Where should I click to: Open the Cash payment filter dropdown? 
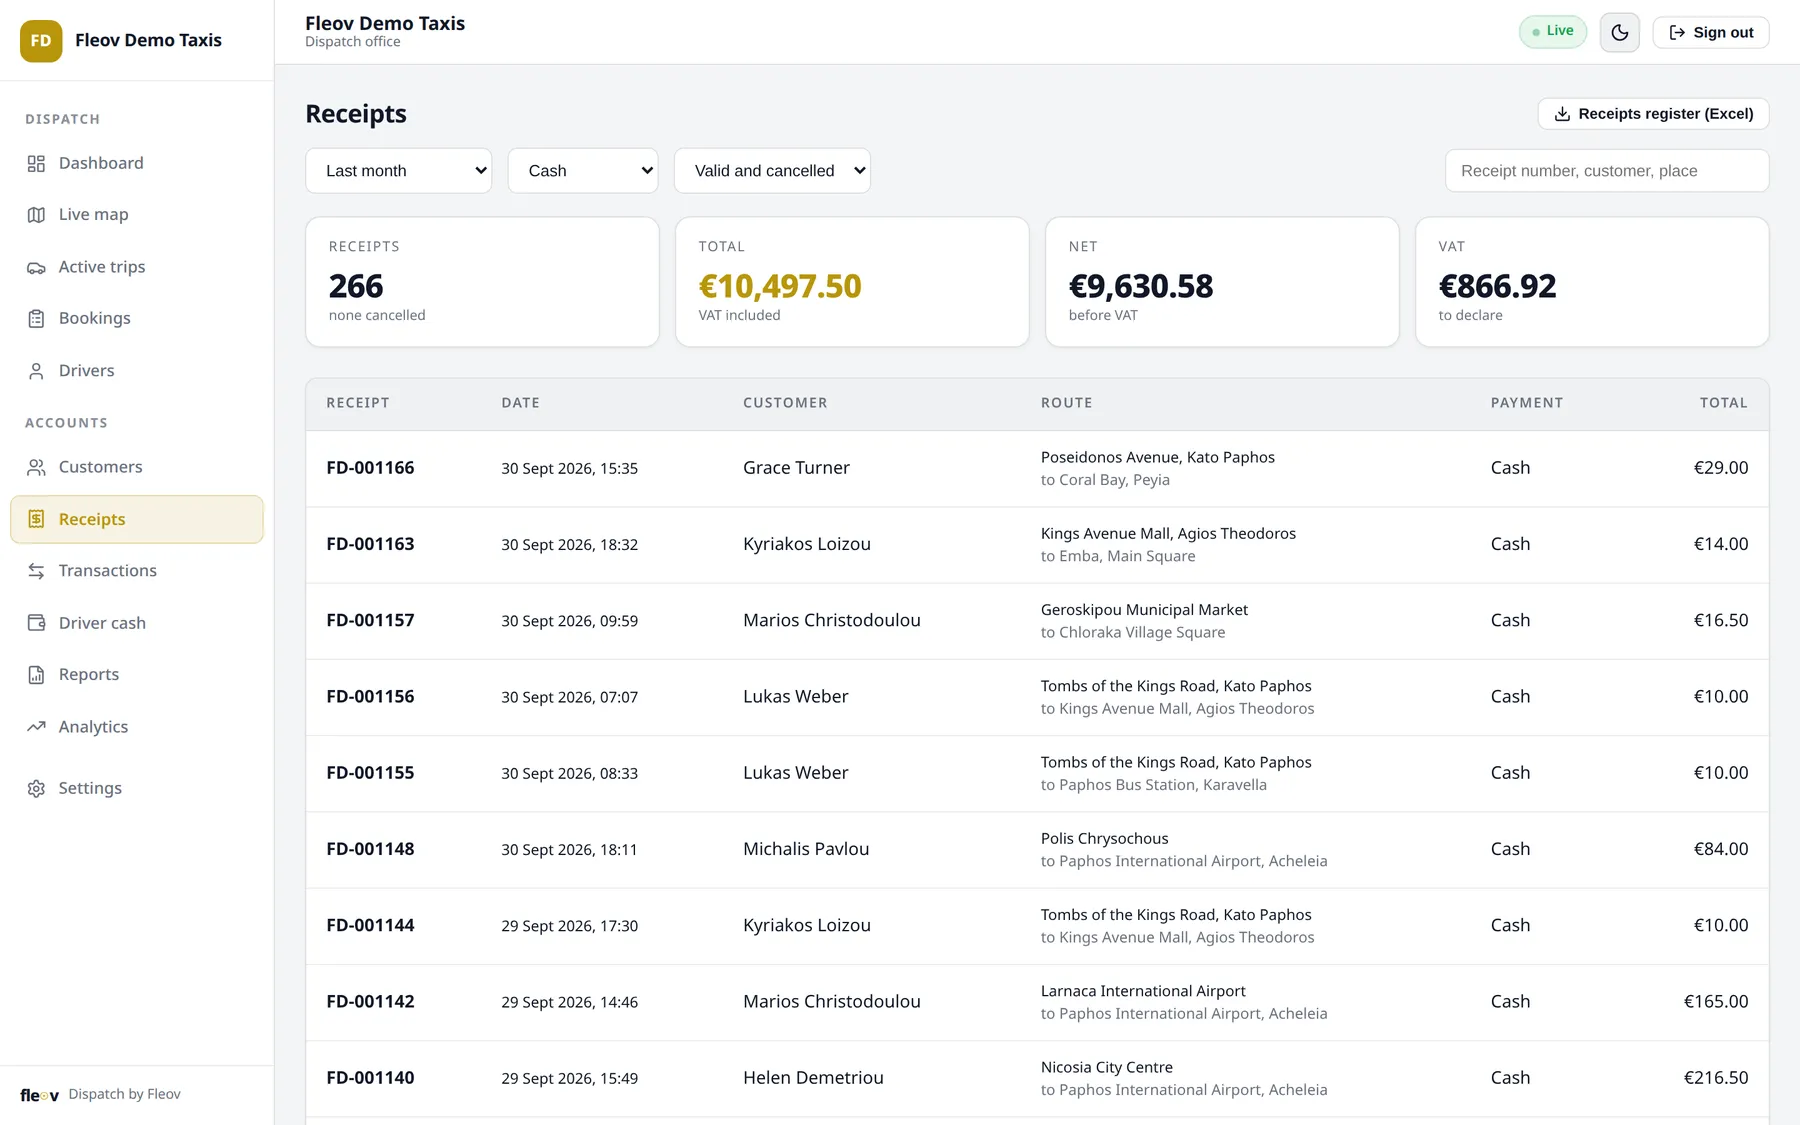coord(583,171)
